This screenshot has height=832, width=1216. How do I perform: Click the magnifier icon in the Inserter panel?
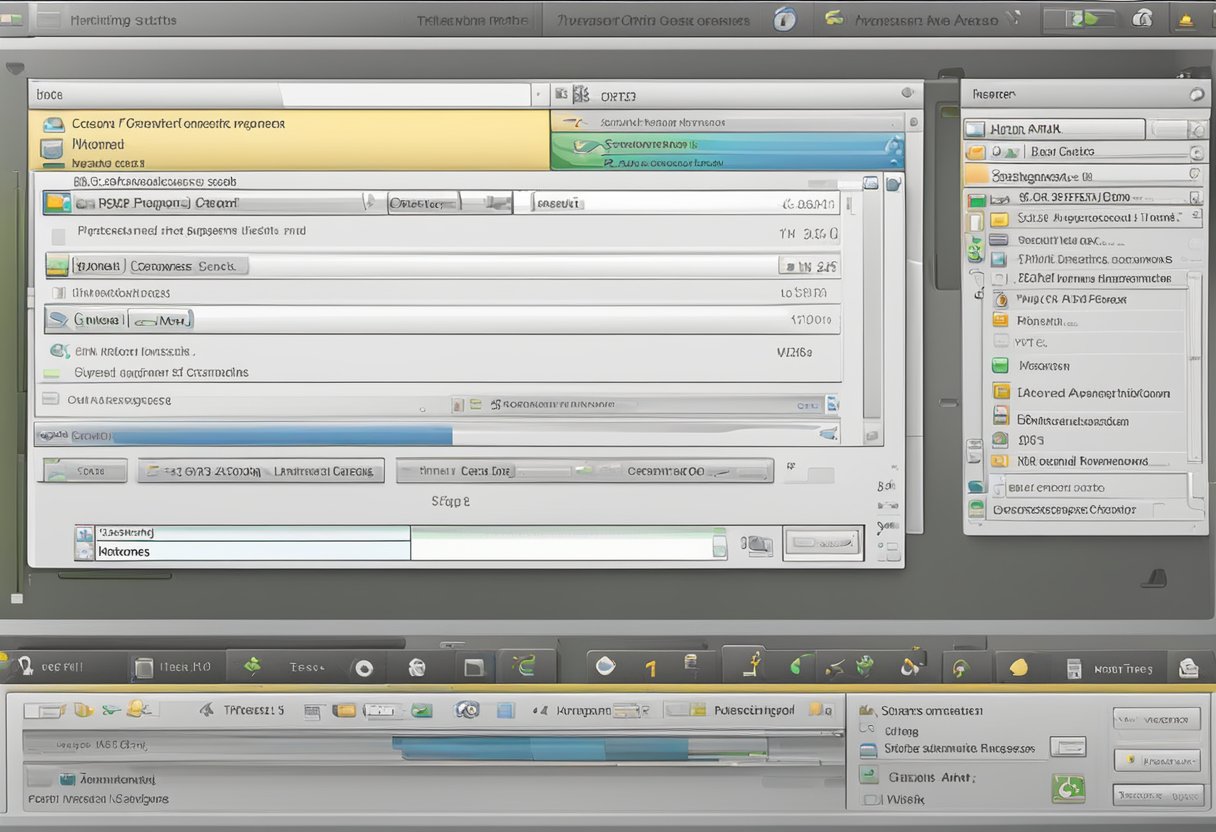pos(1195,92)
